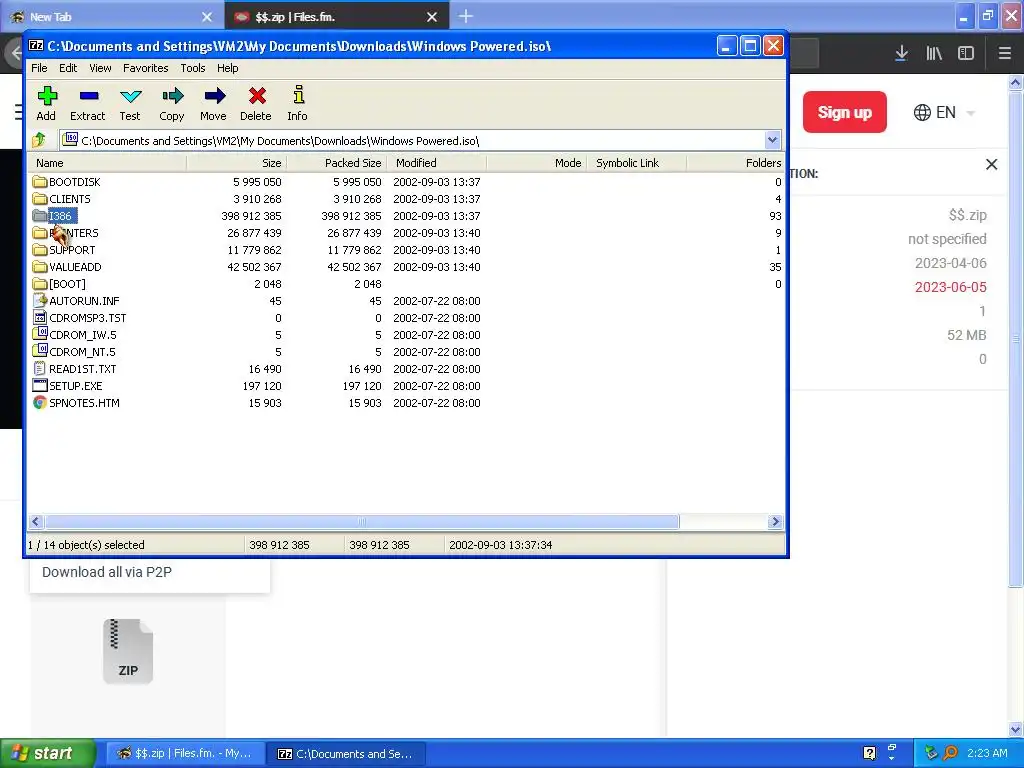
Task: Open the Edit menu
Action: 68,68
